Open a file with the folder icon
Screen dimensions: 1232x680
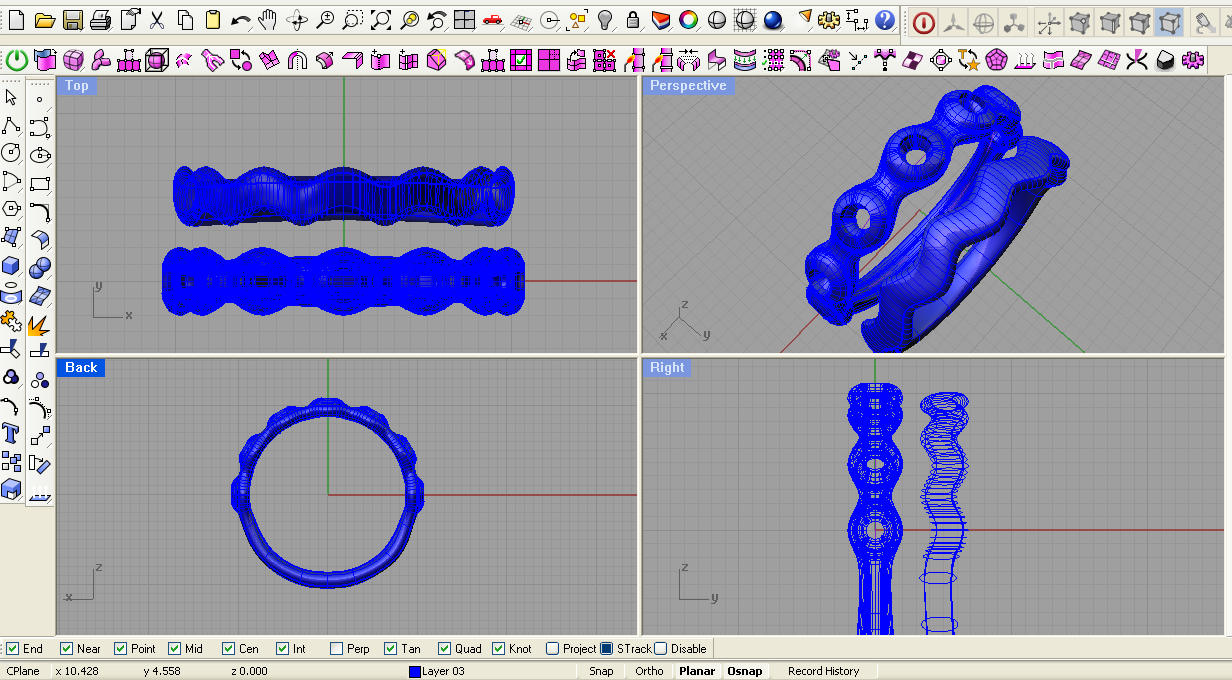click(x=44, y=19)
